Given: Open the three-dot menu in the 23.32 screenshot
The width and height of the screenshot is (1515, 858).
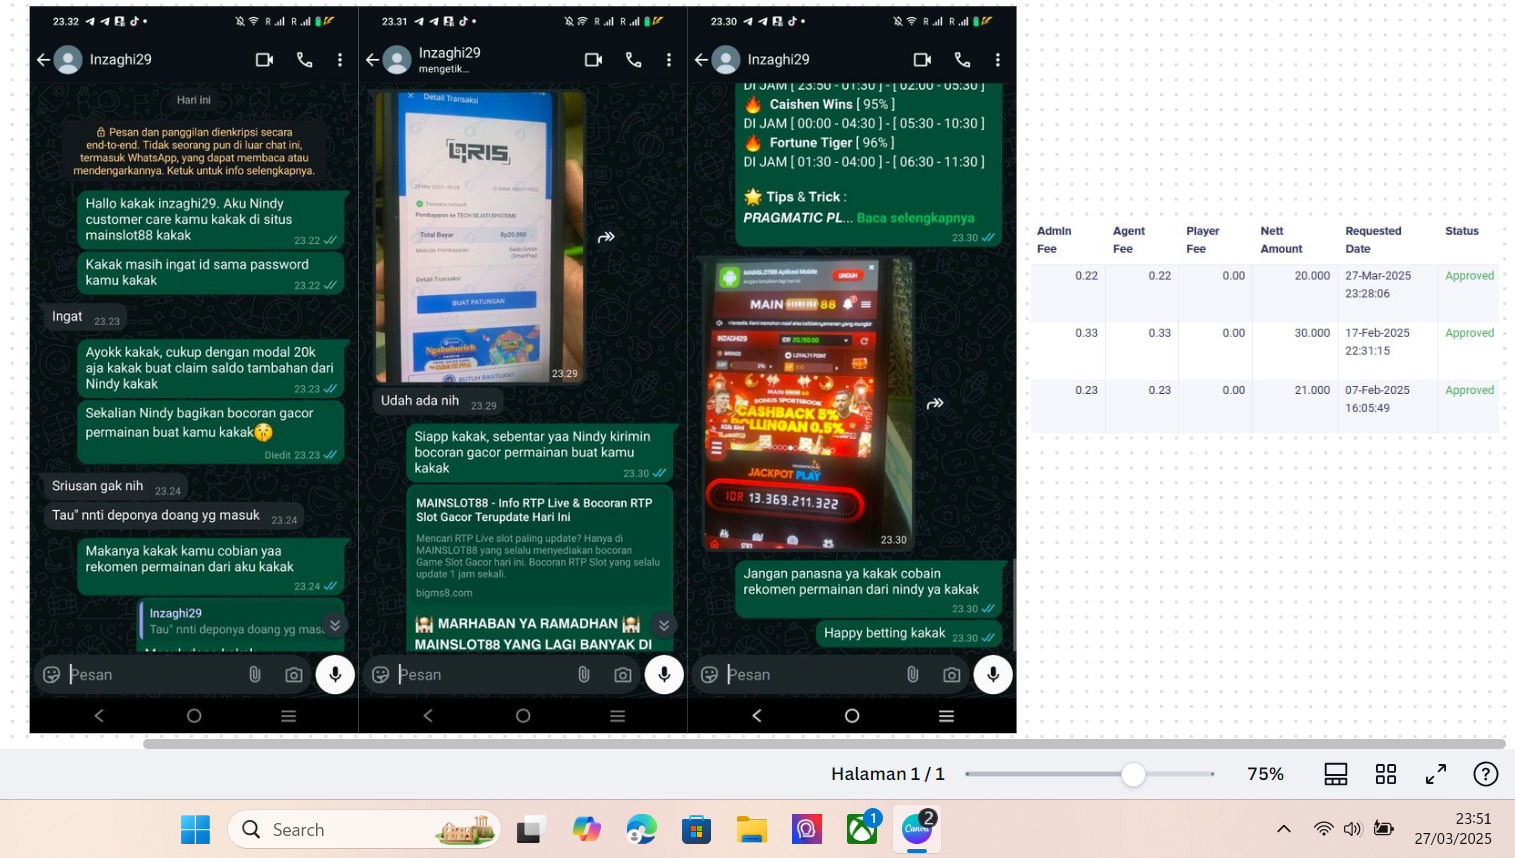Looking at the screenshot, I should click(340, 60).
